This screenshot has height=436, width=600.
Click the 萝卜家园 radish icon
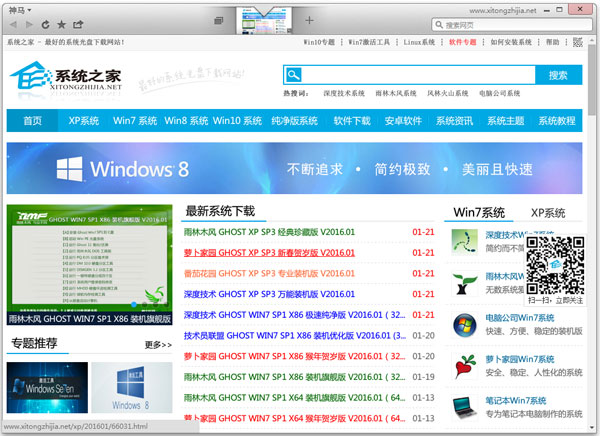[x=465, y=367]
